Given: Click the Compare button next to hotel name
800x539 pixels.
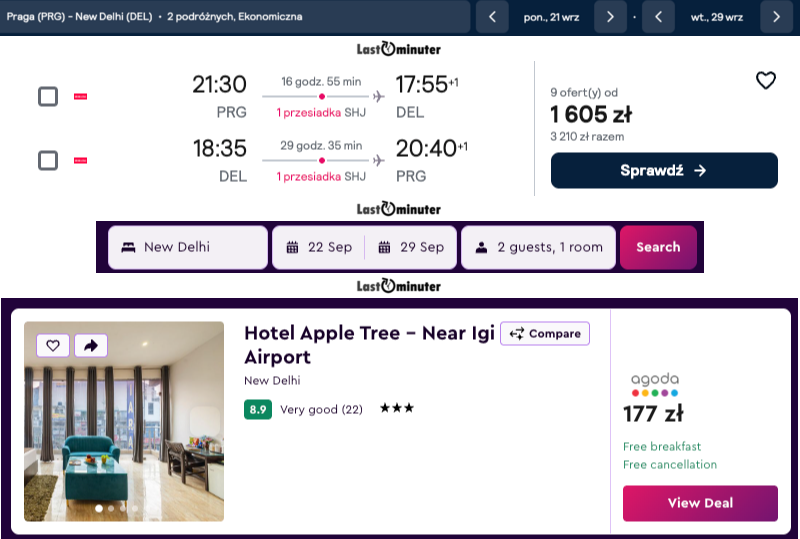Looking at the screenshot, I should click(x=545, y=333).
